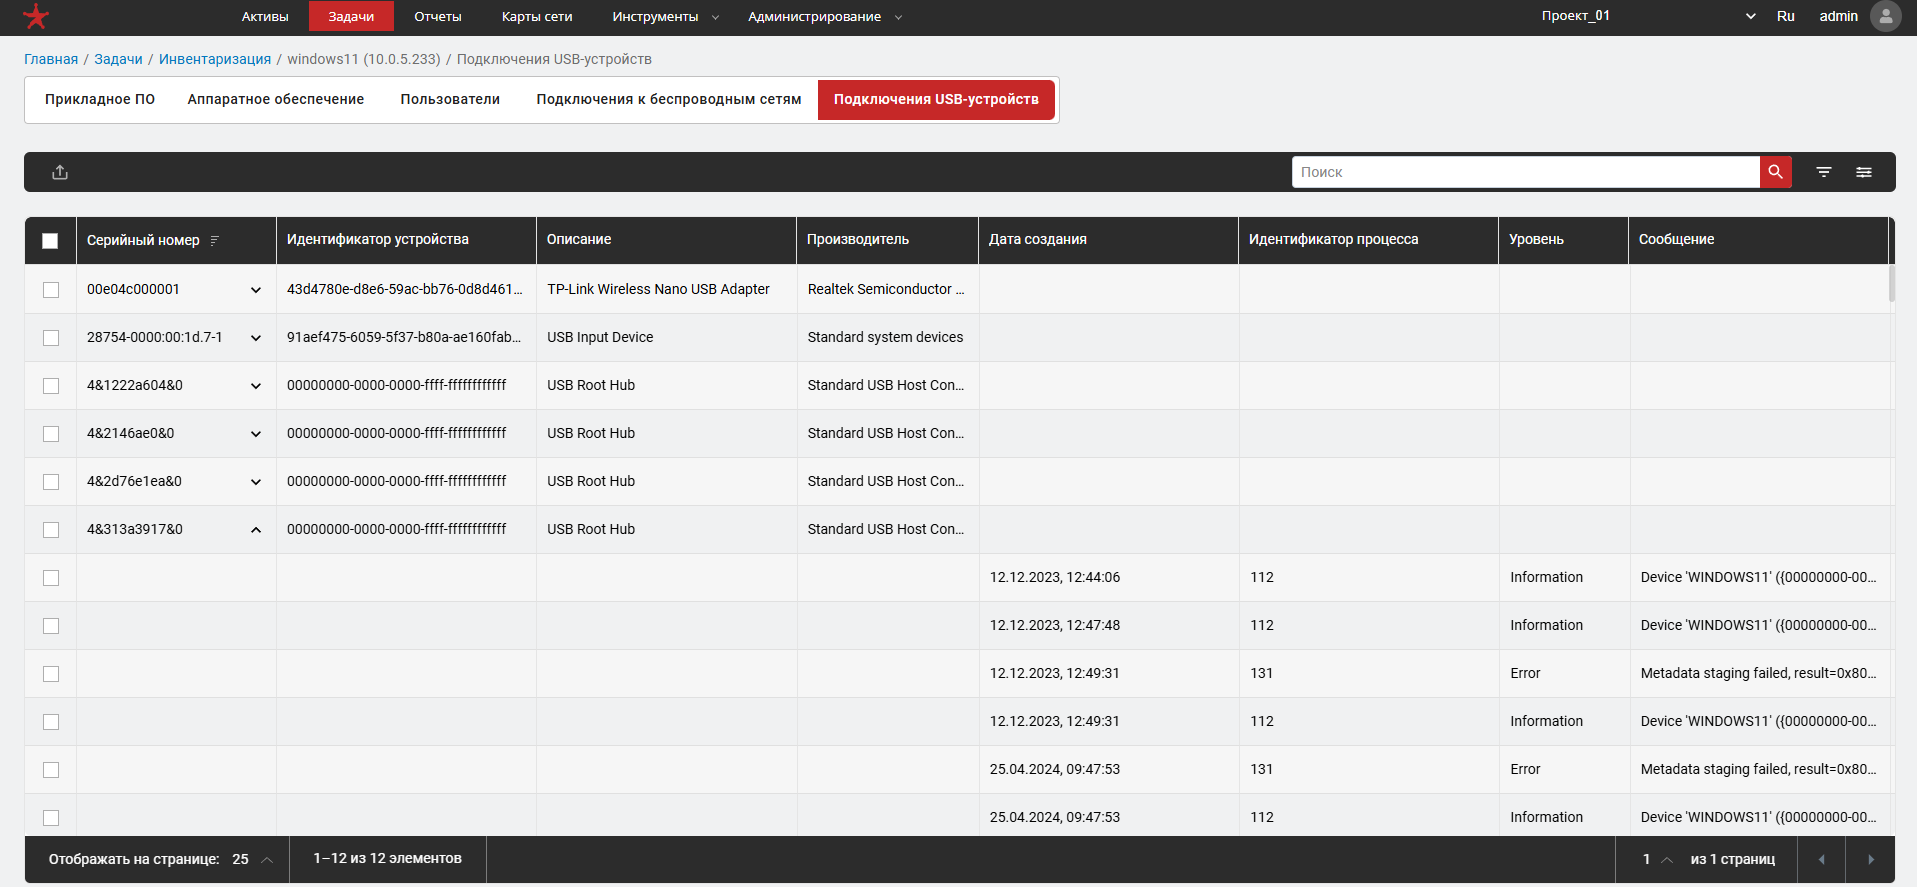Screen dimensions: 1917x887
Task: Click the table vertical scrollbar
Action: click(1892, 282)
